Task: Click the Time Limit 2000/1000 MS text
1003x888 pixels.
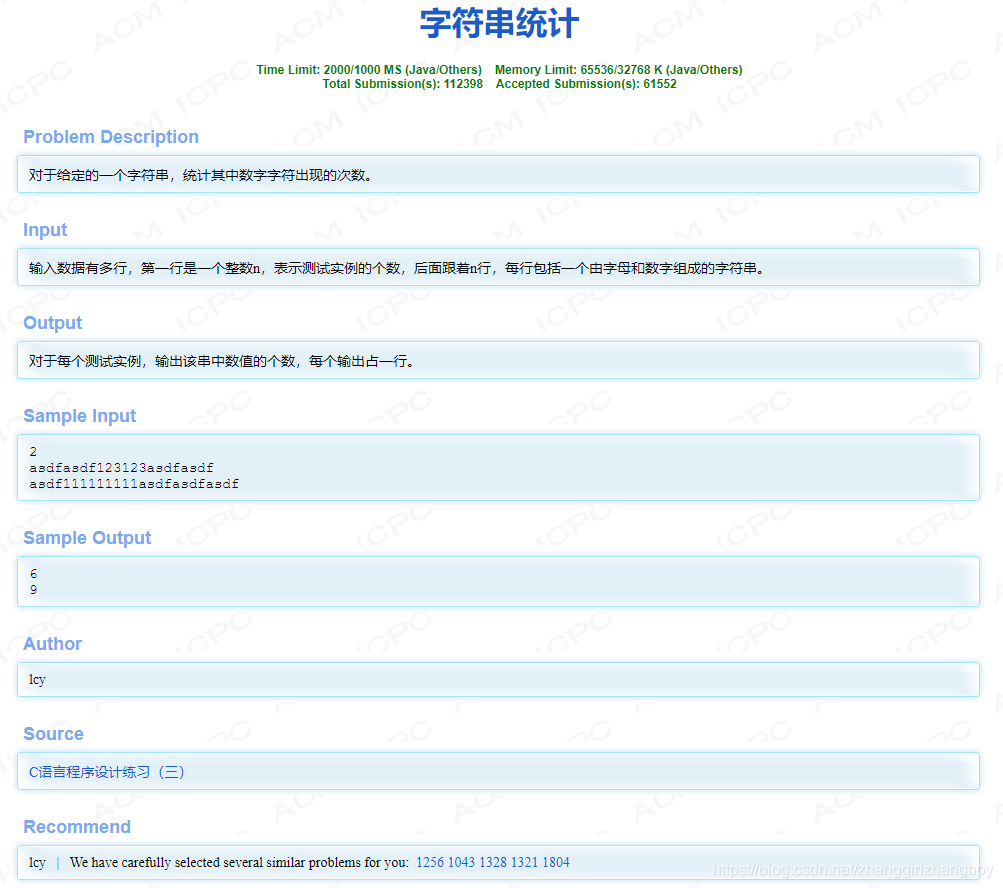Action: [x=369, y=70]
